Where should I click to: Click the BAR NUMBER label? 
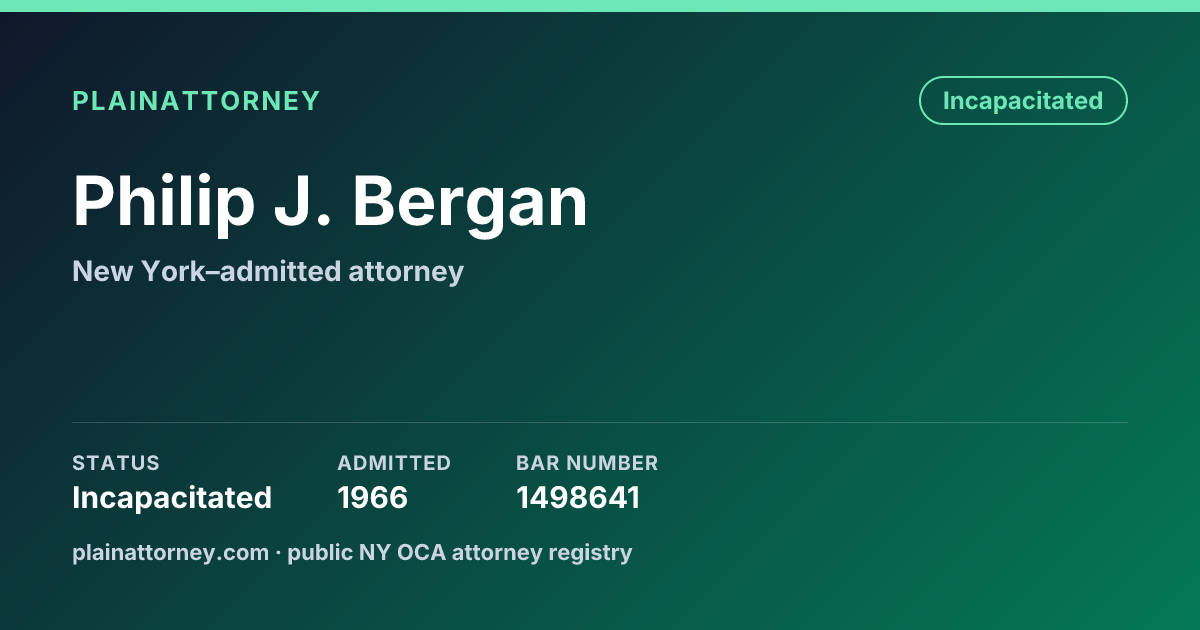(x=587, y=463)
